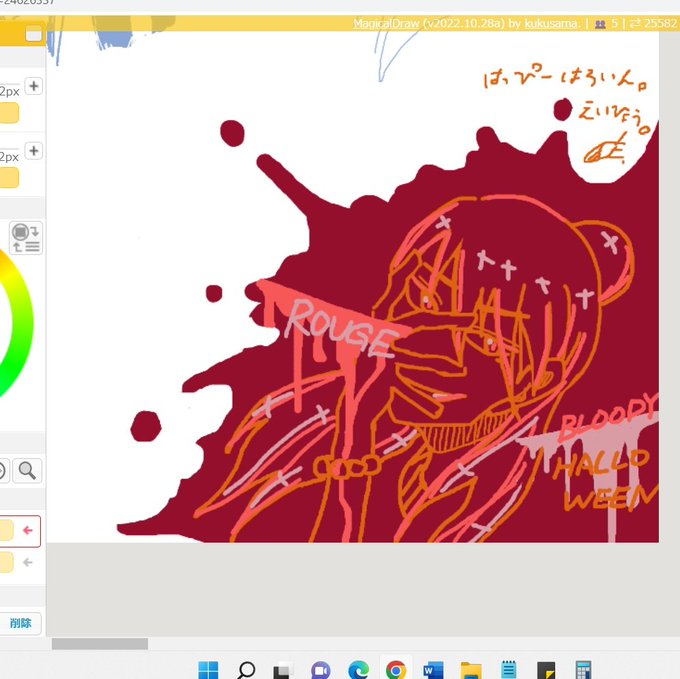This screenshot has width=680, height=679.
Task: Open Notepad from taskbar
Action: [x=508, y=670]
